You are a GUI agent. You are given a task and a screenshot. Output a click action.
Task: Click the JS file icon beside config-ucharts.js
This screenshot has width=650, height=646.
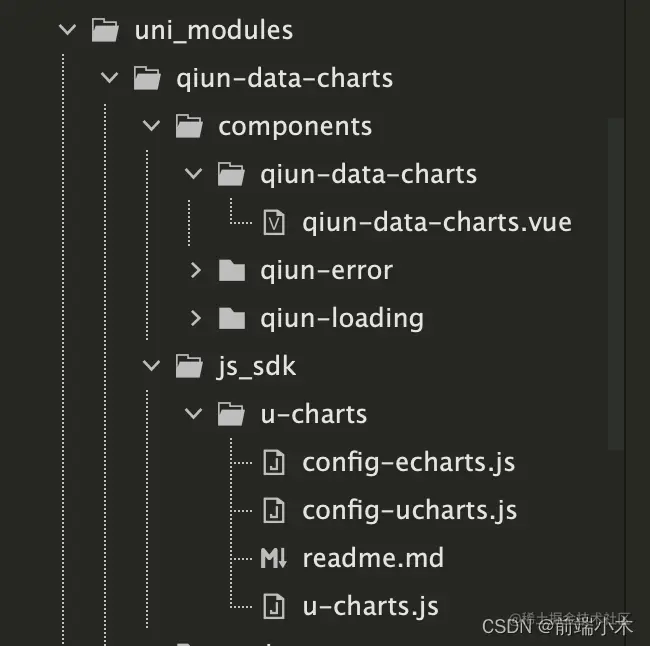click(274, 510)
